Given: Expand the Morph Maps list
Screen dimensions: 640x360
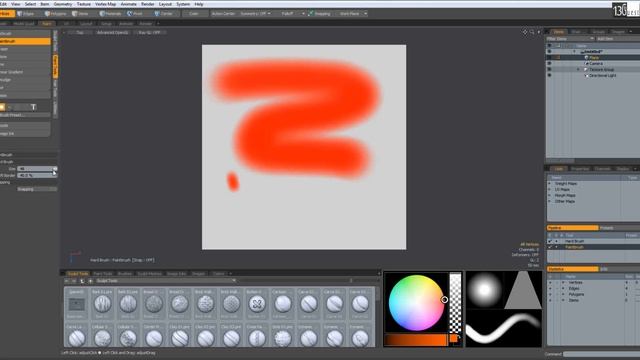Looking at the screenshot, I should coord(549,196).
